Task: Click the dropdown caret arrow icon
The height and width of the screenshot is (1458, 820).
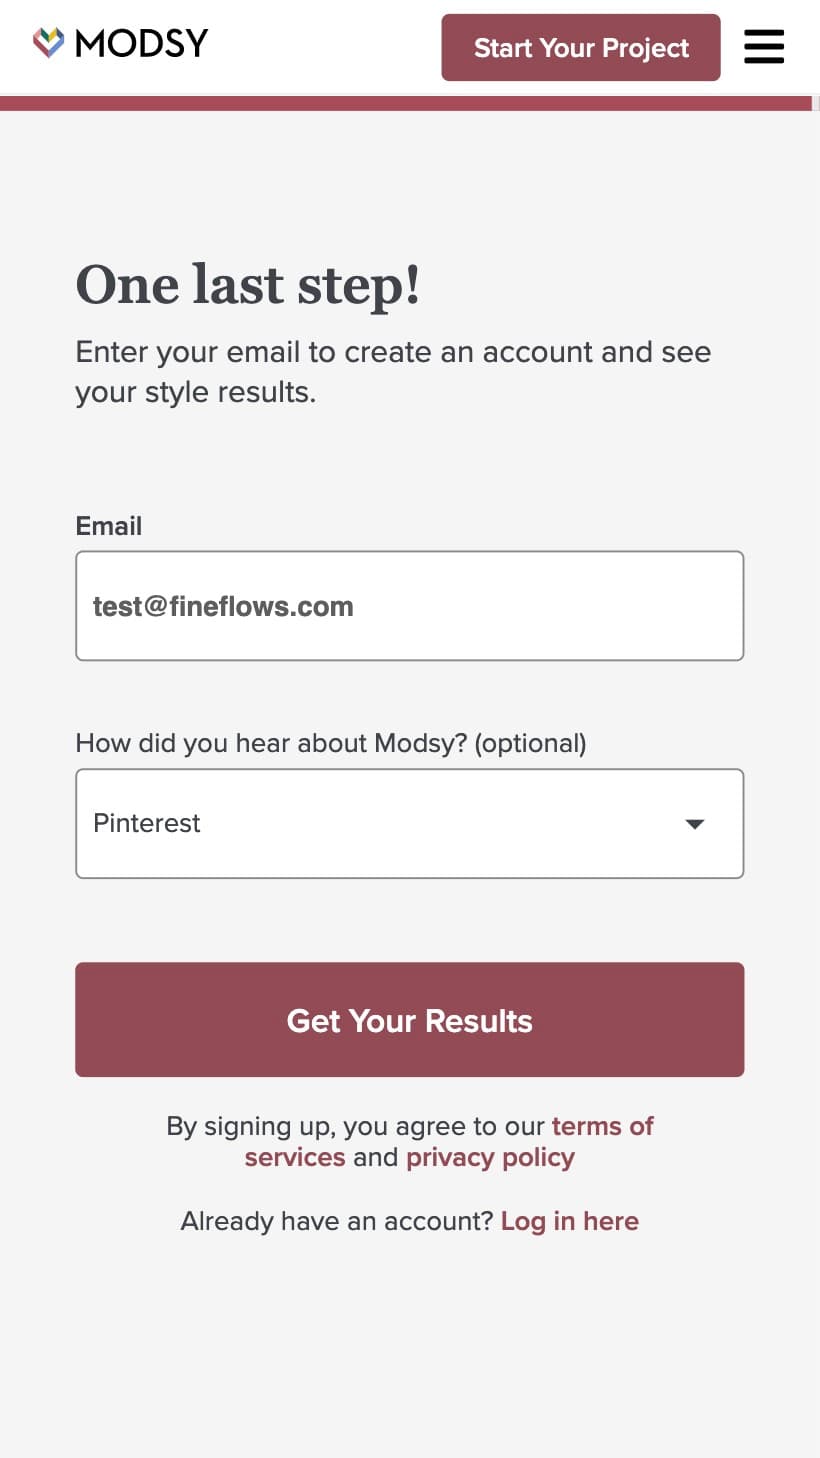Action: point(695,824)
